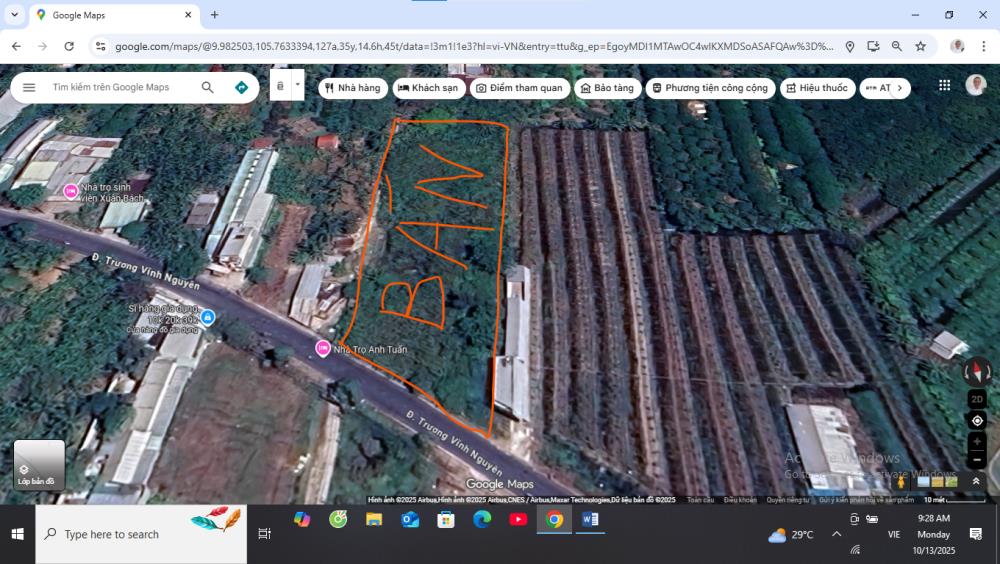This screenshot has height=564, width=1000.
Task: Click the print icon on the map
Action: (280, 85)
